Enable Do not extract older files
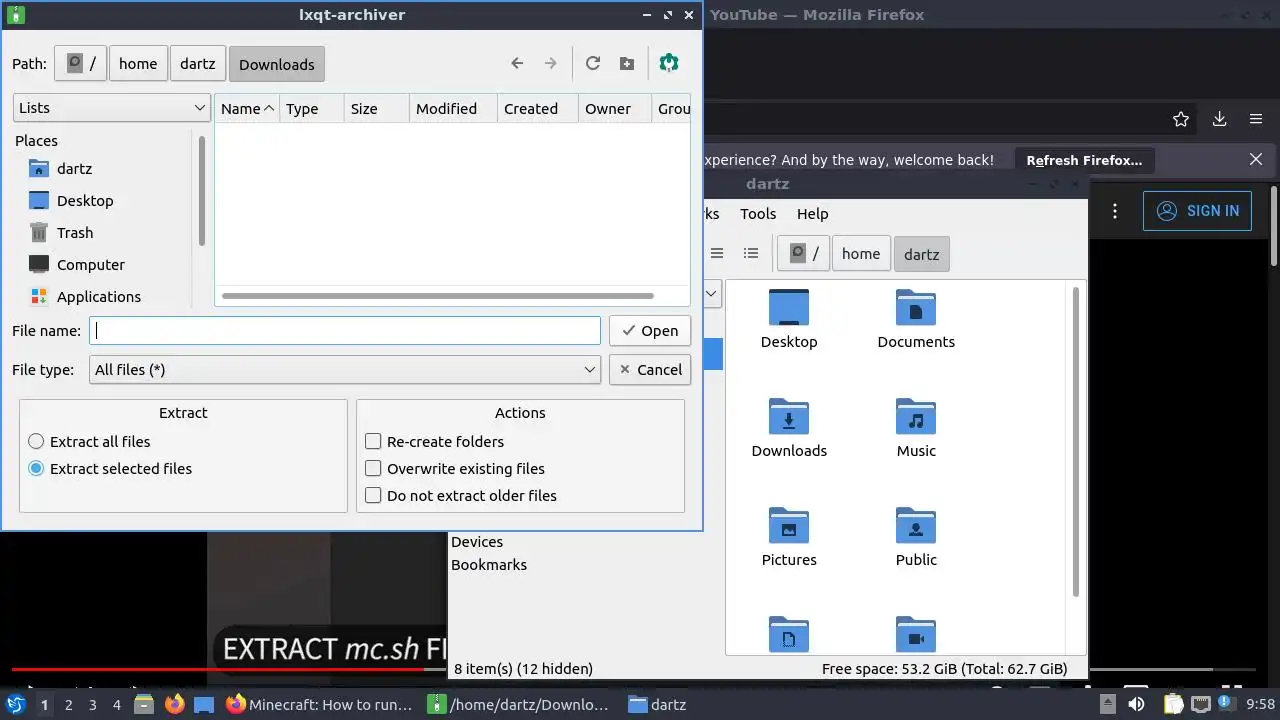This screenshot has width=1280, height=720. [x=461, y=495]
